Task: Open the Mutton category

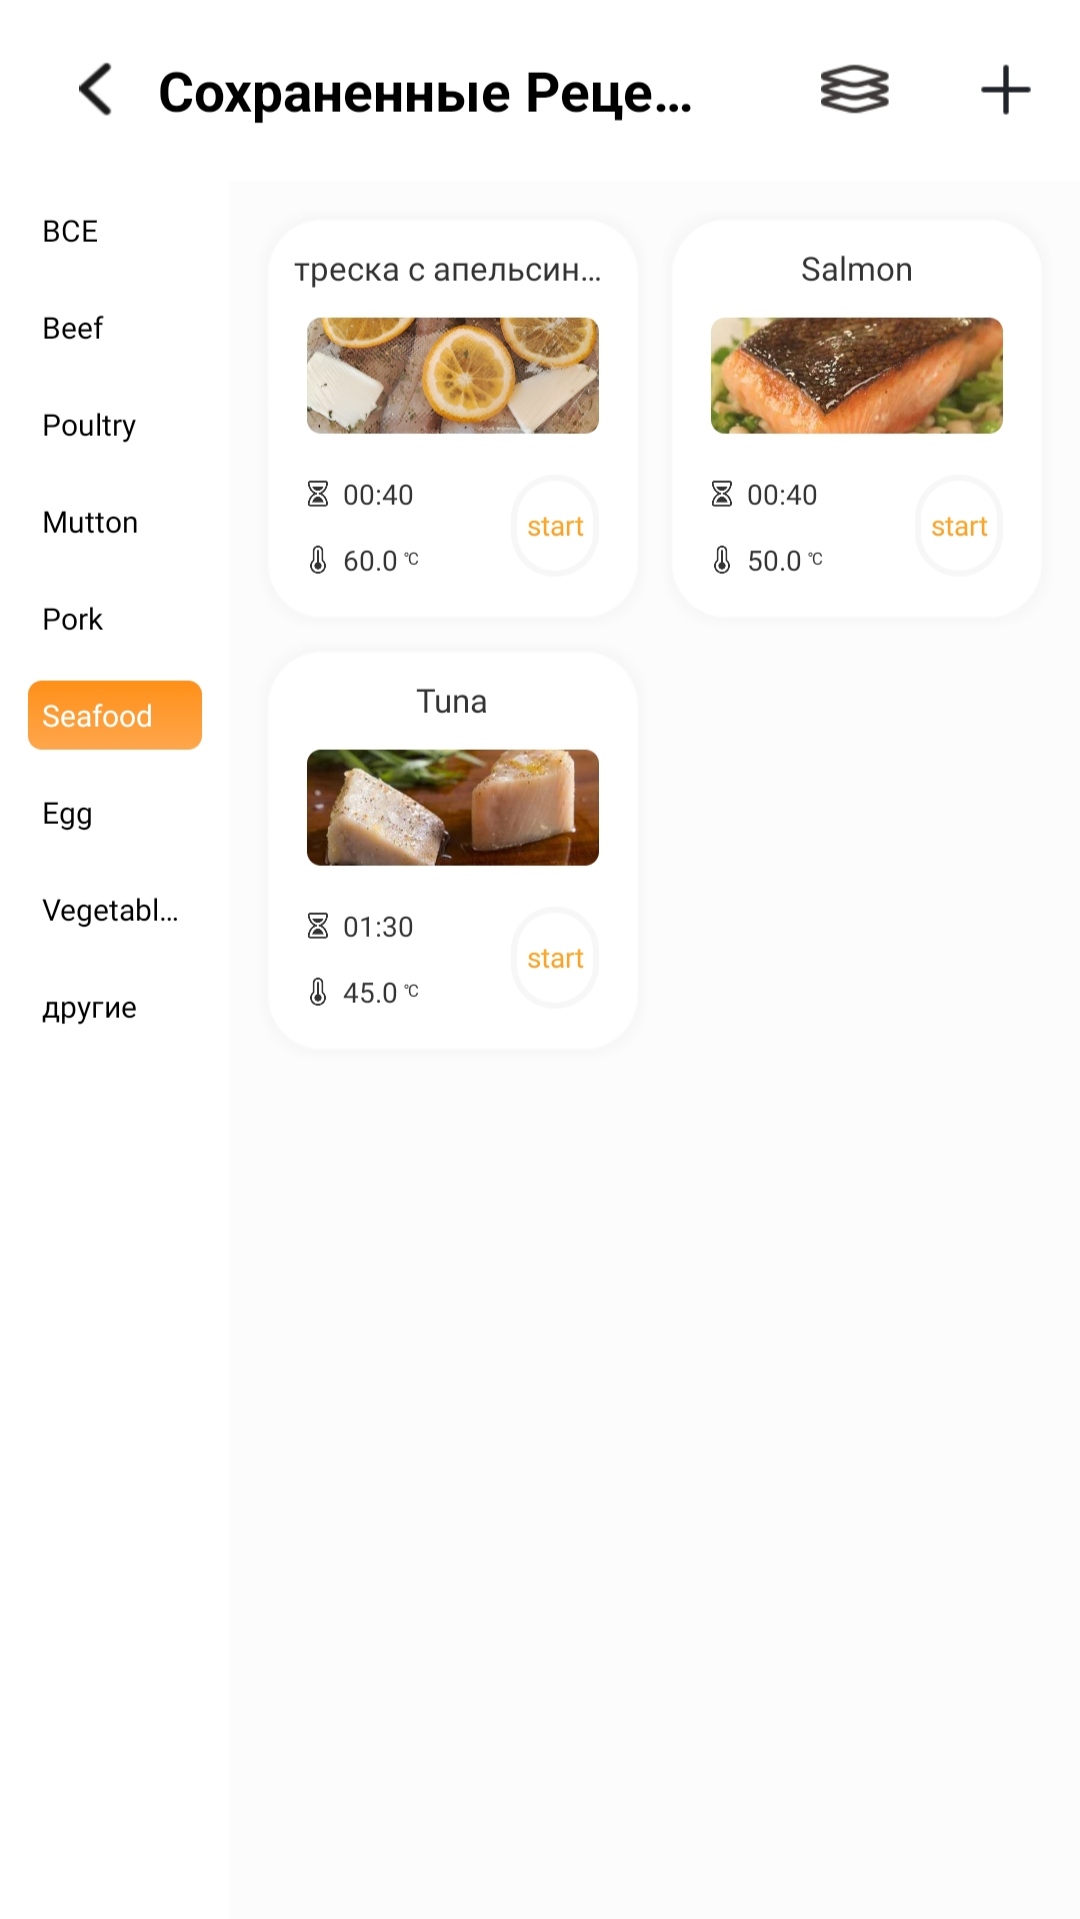Action: 90,522
